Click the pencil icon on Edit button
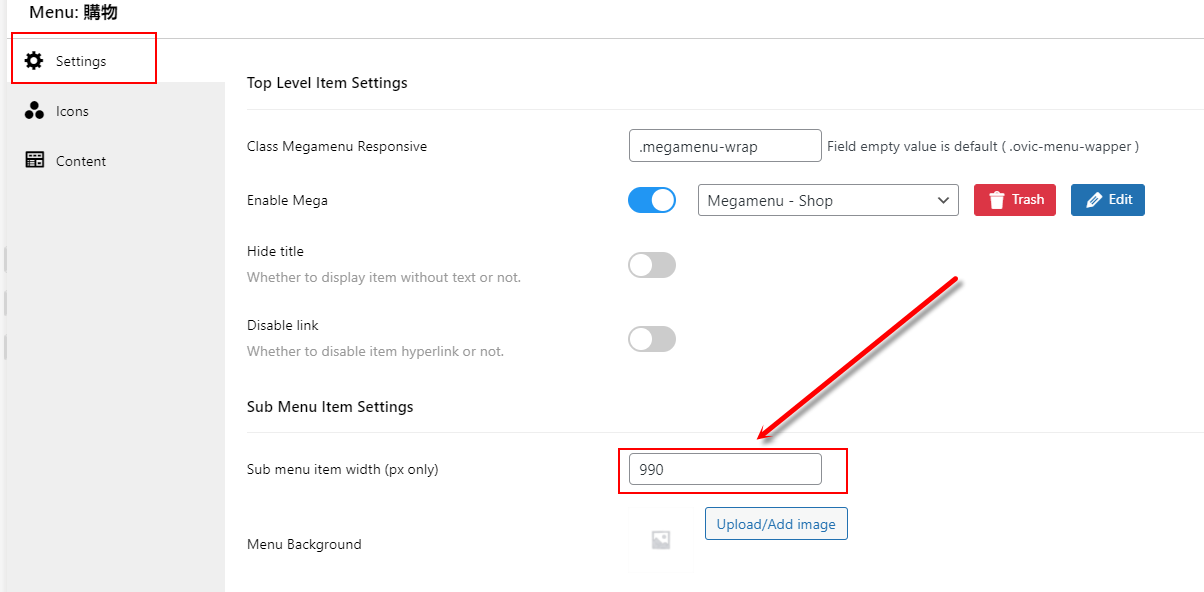This screenshot has height=592, width=1204. [1093, 200]
